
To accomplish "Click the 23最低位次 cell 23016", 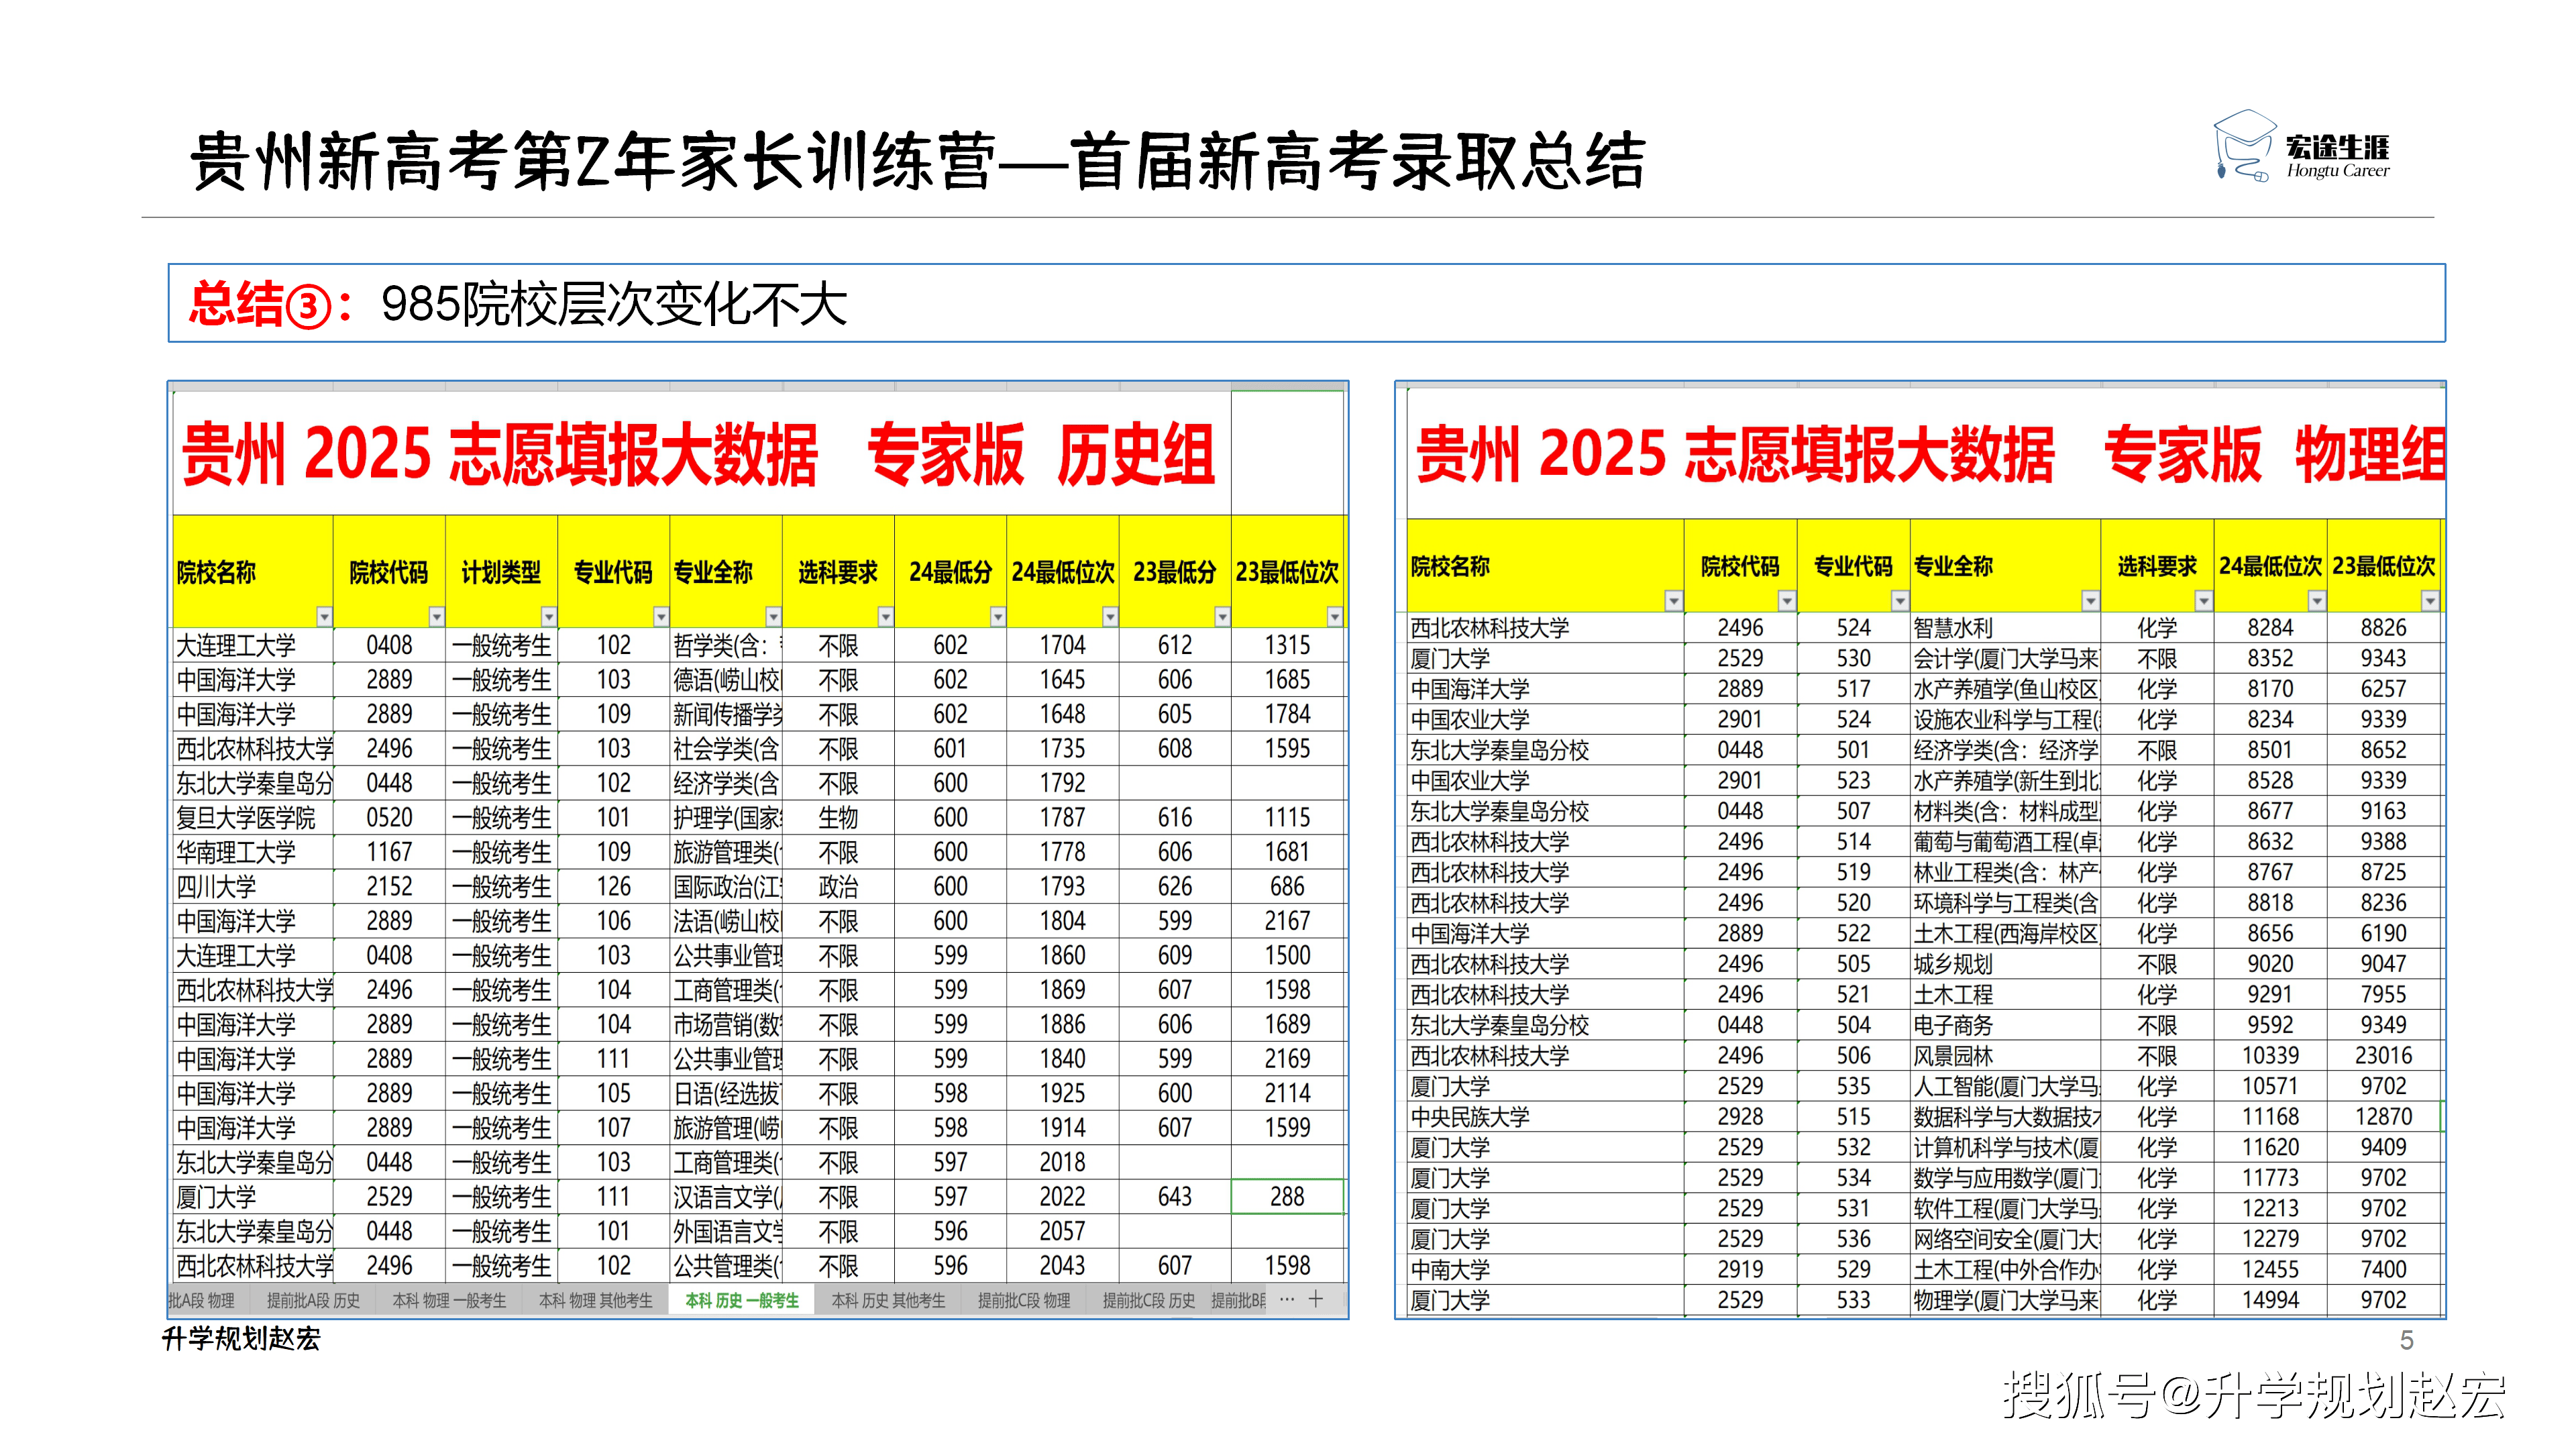I will click(x=2384, y=1056).
